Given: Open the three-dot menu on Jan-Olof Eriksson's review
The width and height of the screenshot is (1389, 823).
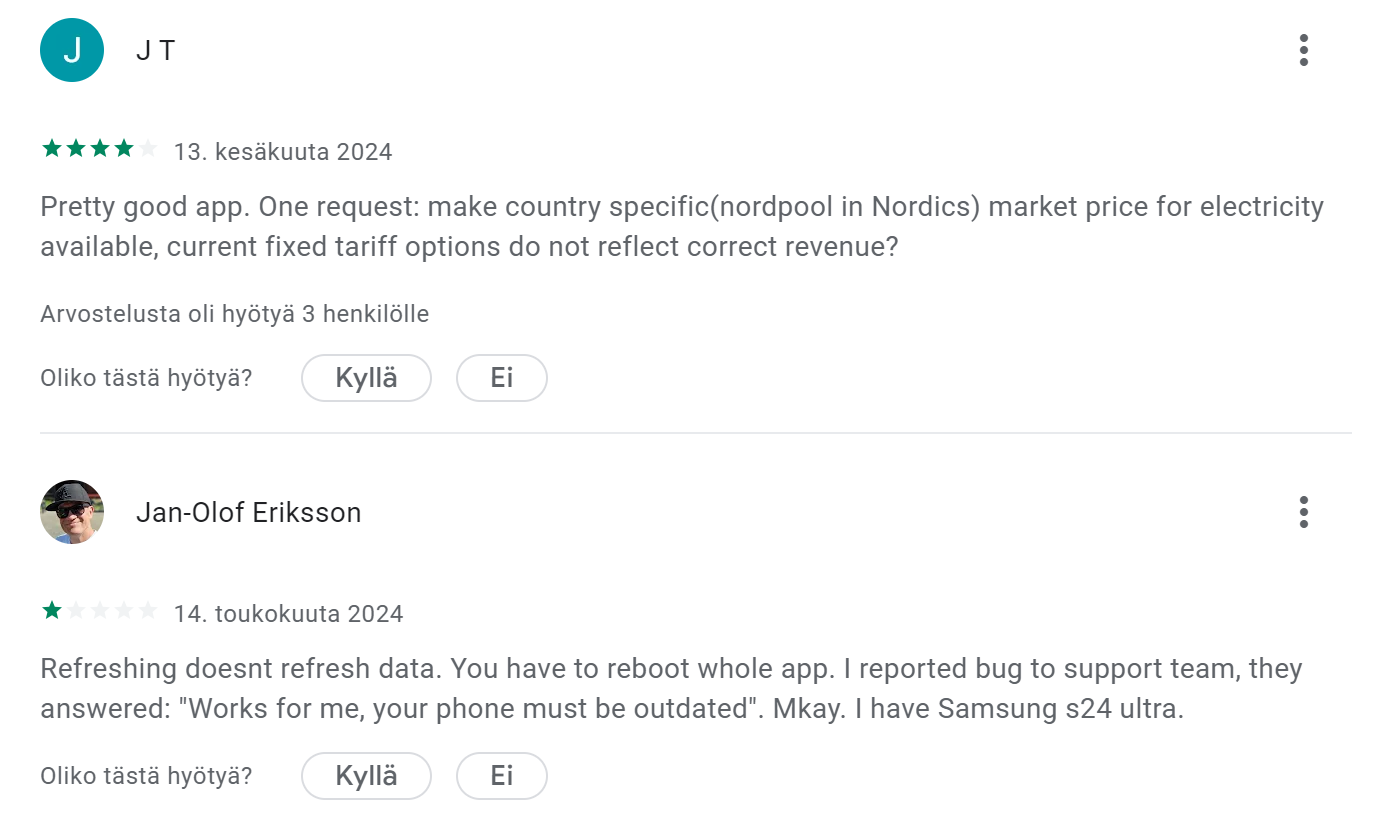Looking at the screenshot, I should (x=1303, y=512).
